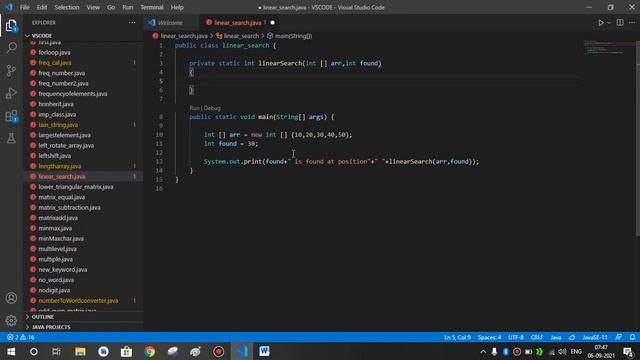Open Windows Start menu
Image resolution: width=640 pixels, height=360 pixels.
coord(11,351)
